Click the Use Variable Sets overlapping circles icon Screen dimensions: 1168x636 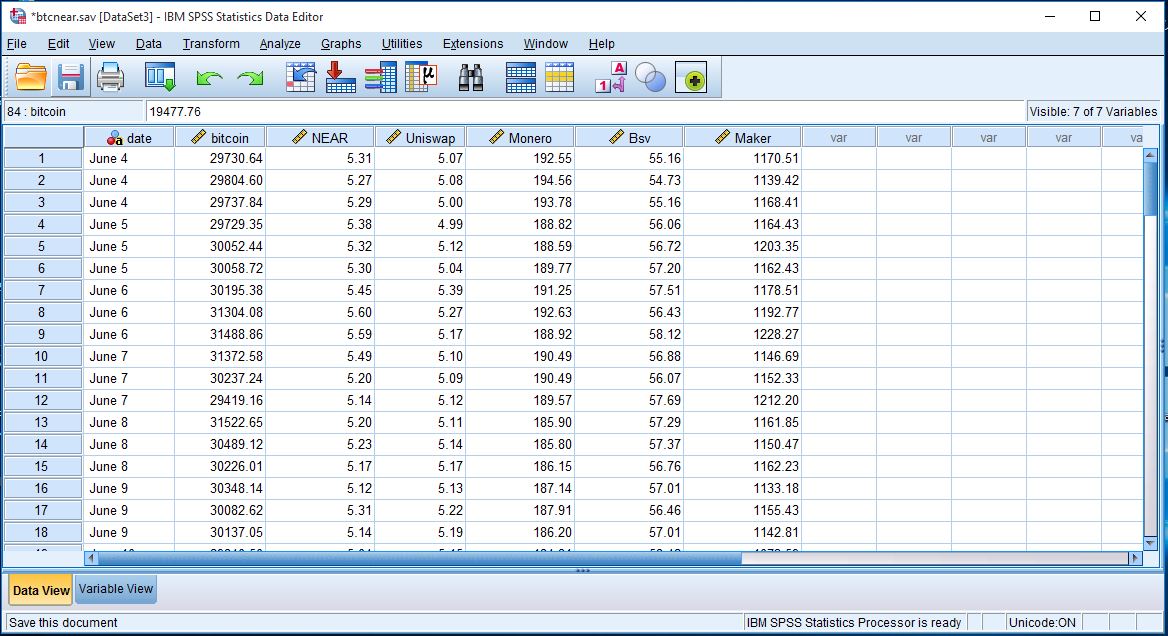(x=650, y=77)
